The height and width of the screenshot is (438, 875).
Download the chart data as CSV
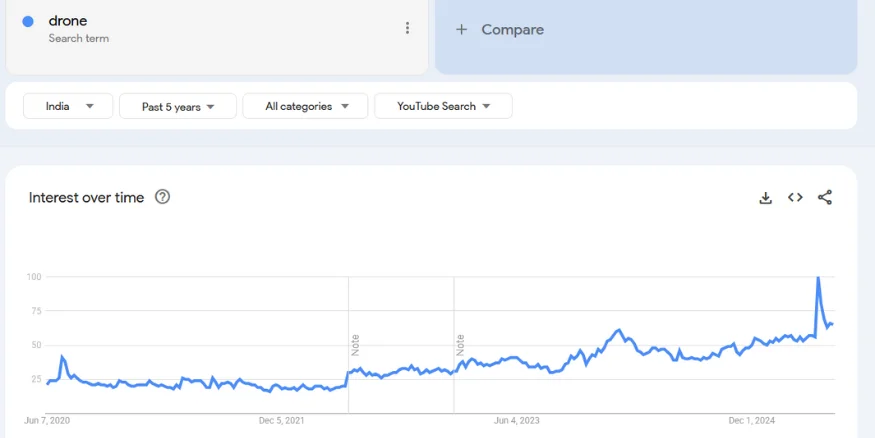click(x=766, y=198)
